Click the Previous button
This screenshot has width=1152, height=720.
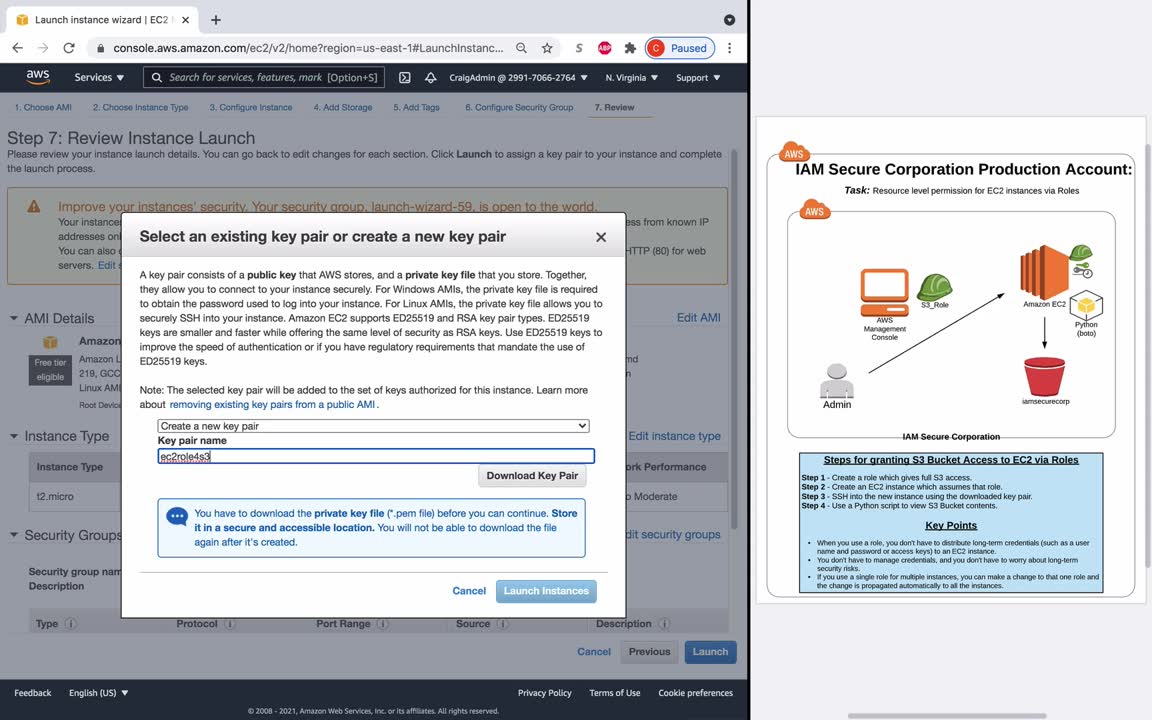click(649, 652)
